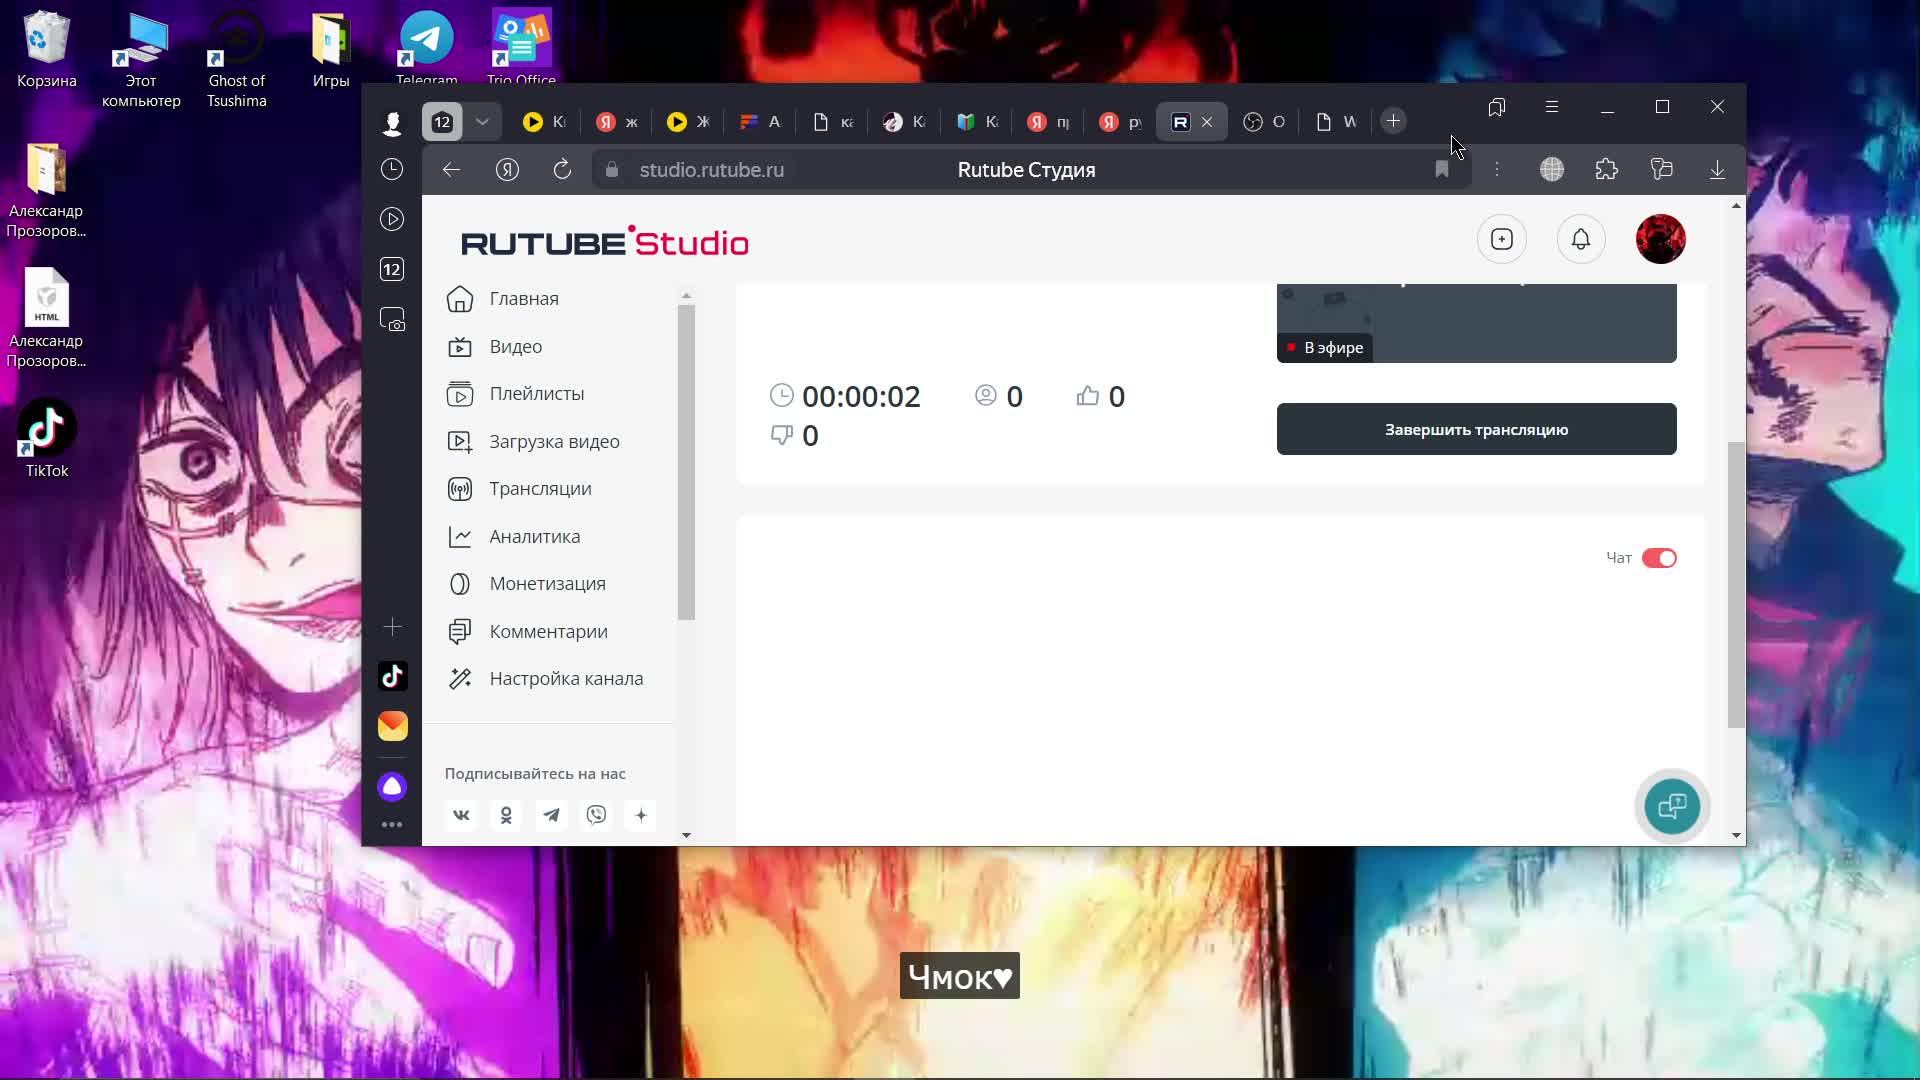Switch to the tab with the 'О' label
1920x1080 pixels.
1264,122
